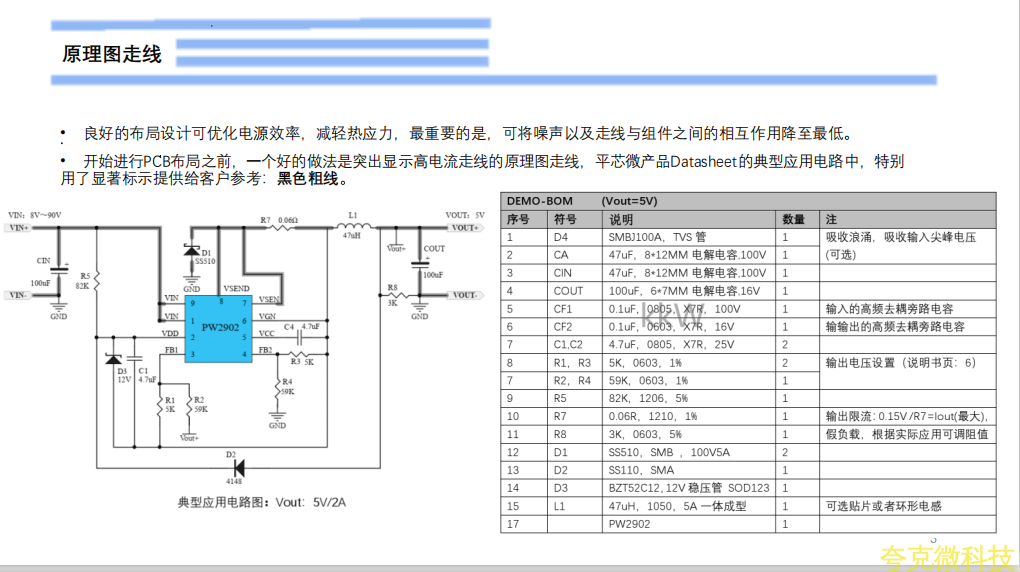Screen dimensions: 1020x572
Task: Select the R7 0.06Ω resistor symbol
Action: pos(280,227)
